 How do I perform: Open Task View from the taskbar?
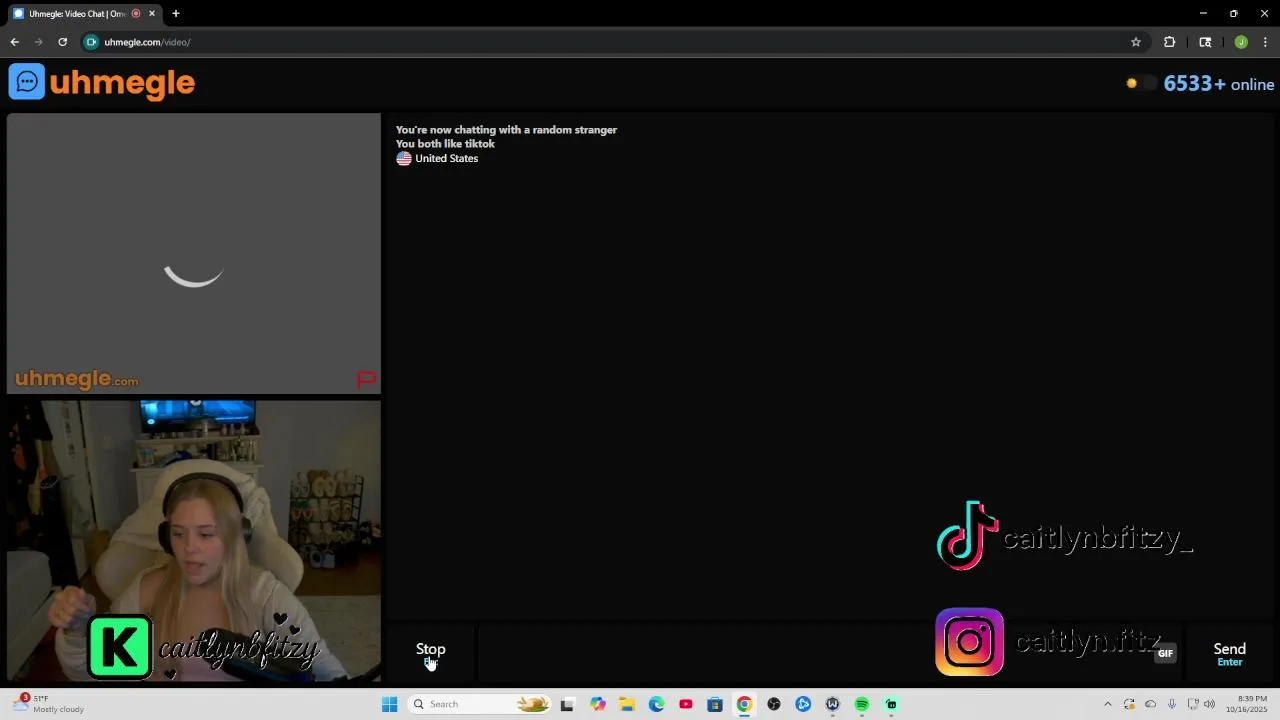click(567, 704)
